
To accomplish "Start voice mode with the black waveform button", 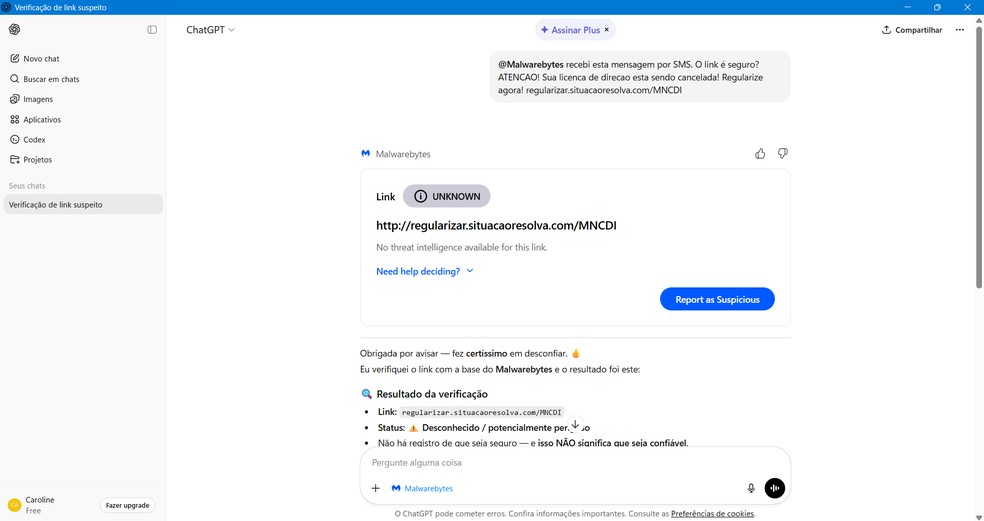I will 774,488.
